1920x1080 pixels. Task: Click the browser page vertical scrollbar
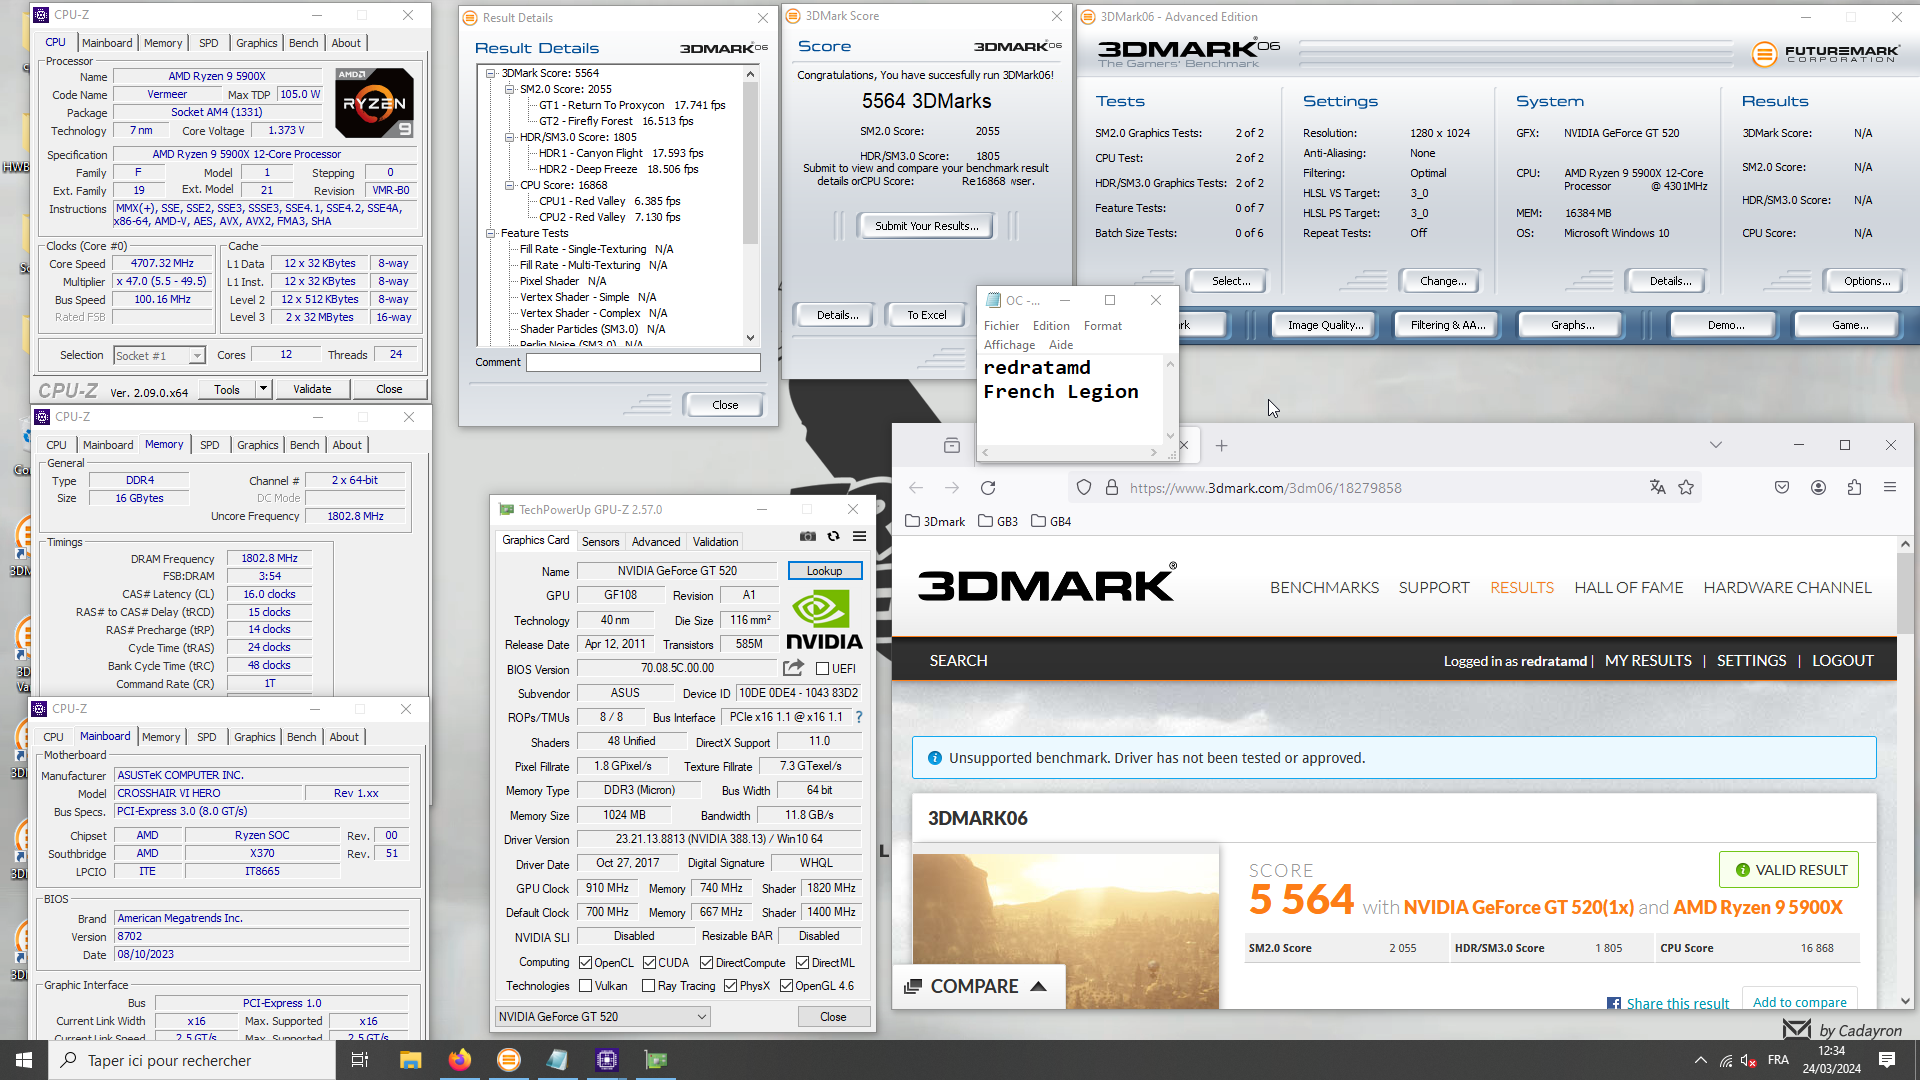tap(1906, 772)
